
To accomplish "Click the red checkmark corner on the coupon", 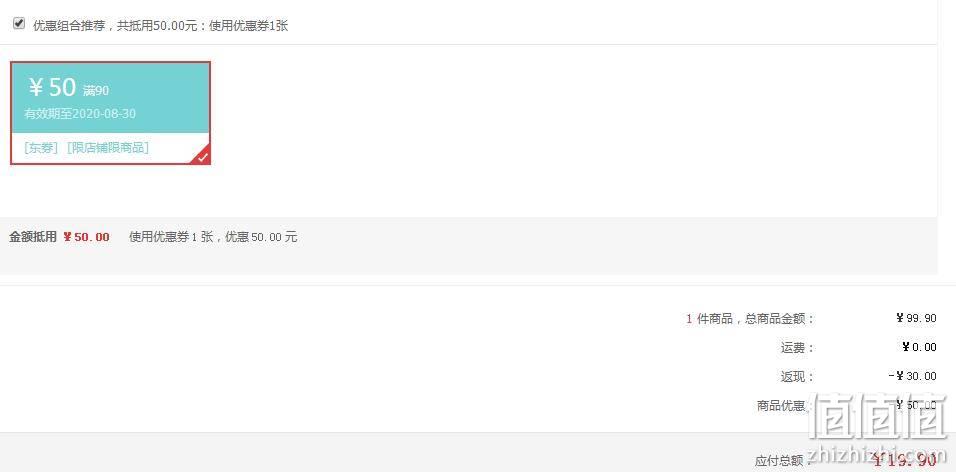I will [202, 156].
